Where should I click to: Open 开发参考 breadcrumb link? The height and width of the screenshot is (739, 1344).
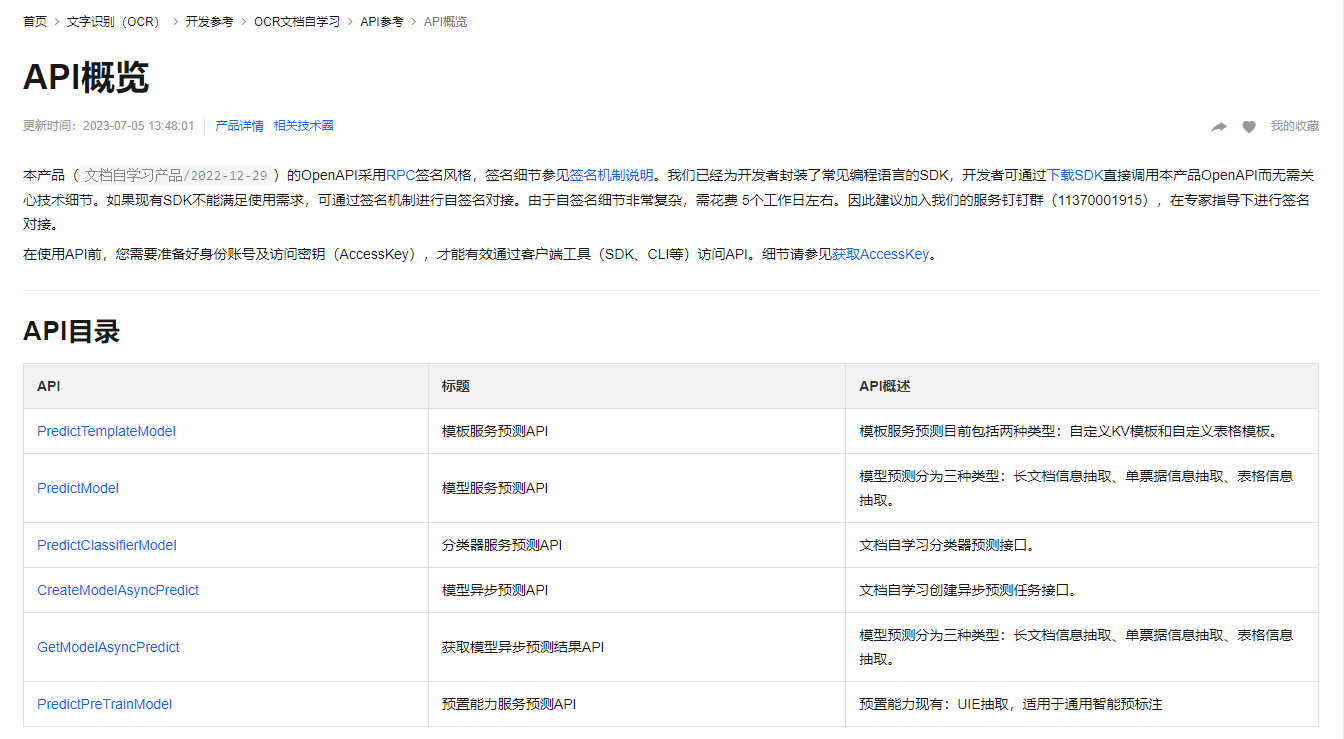tap(209, 21)
